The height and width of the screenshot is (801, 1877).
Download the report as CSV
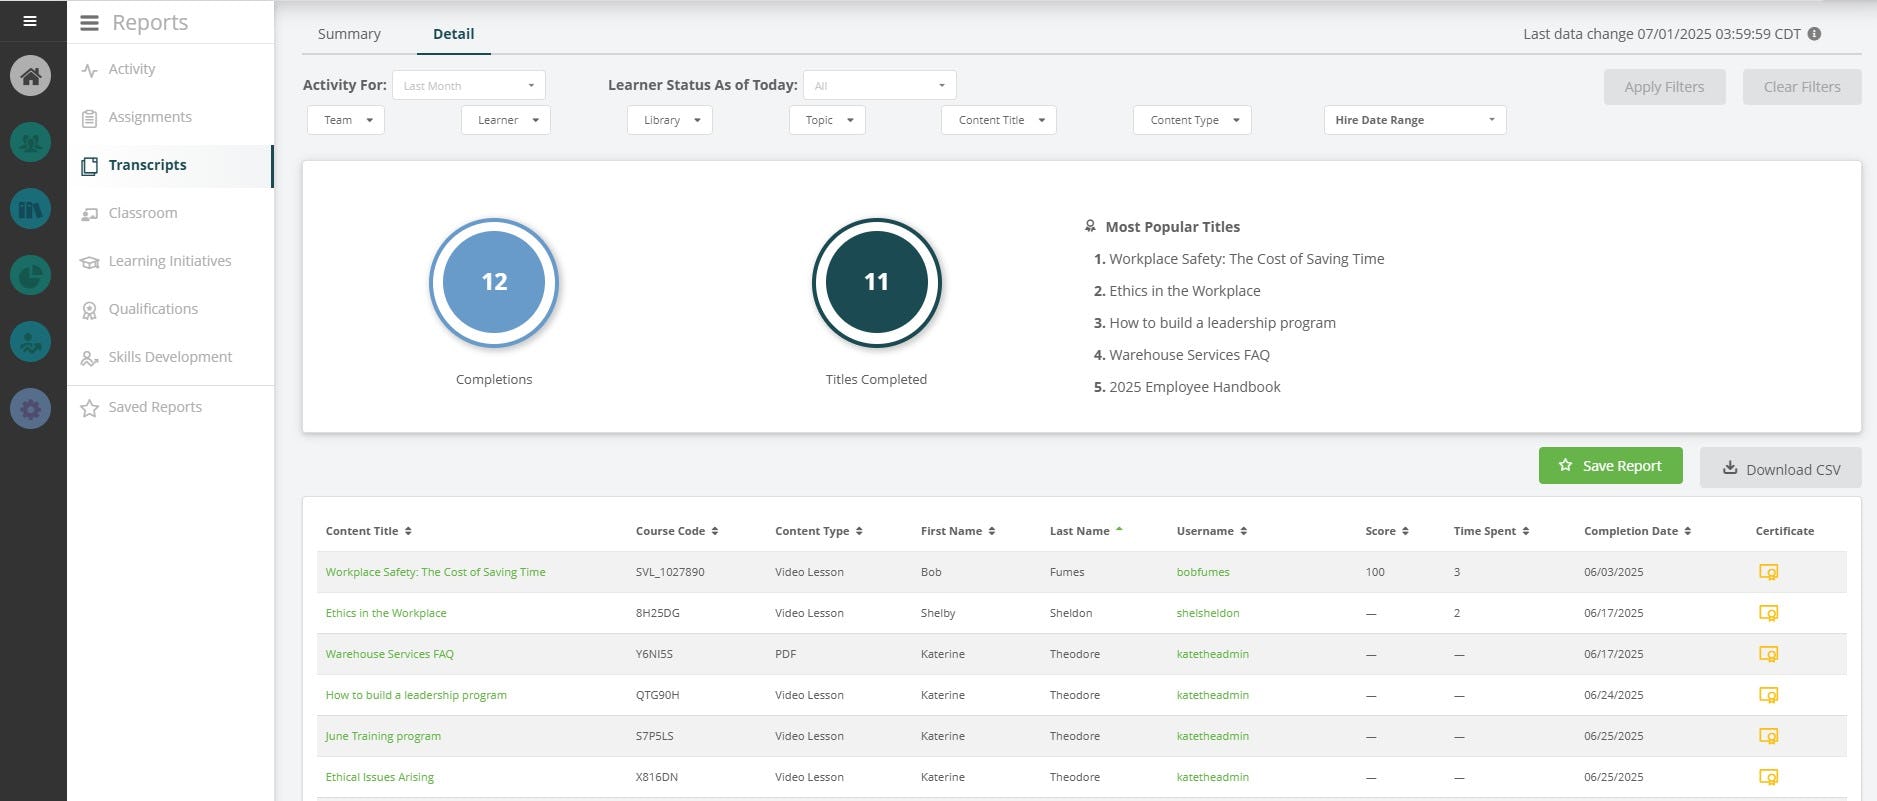pos(1780,469)
